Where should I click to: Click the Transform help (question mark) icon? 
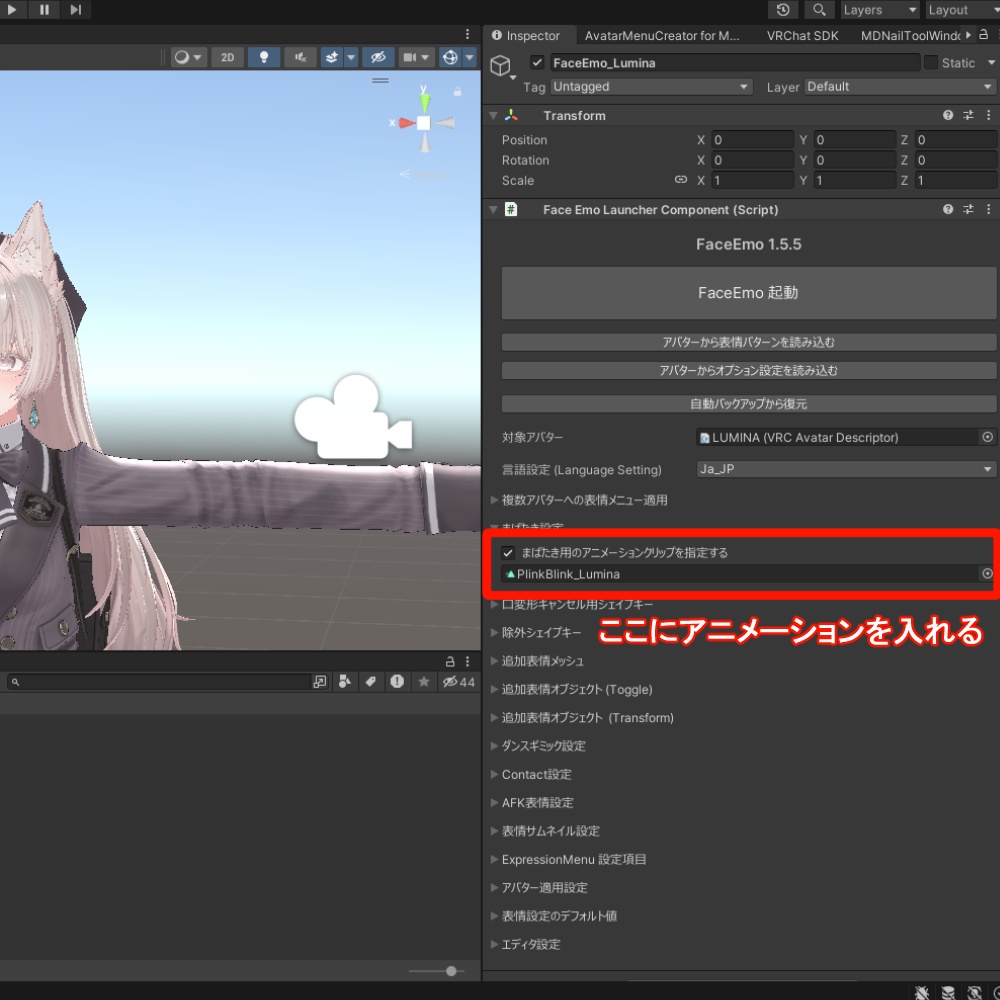click(947, 115)
